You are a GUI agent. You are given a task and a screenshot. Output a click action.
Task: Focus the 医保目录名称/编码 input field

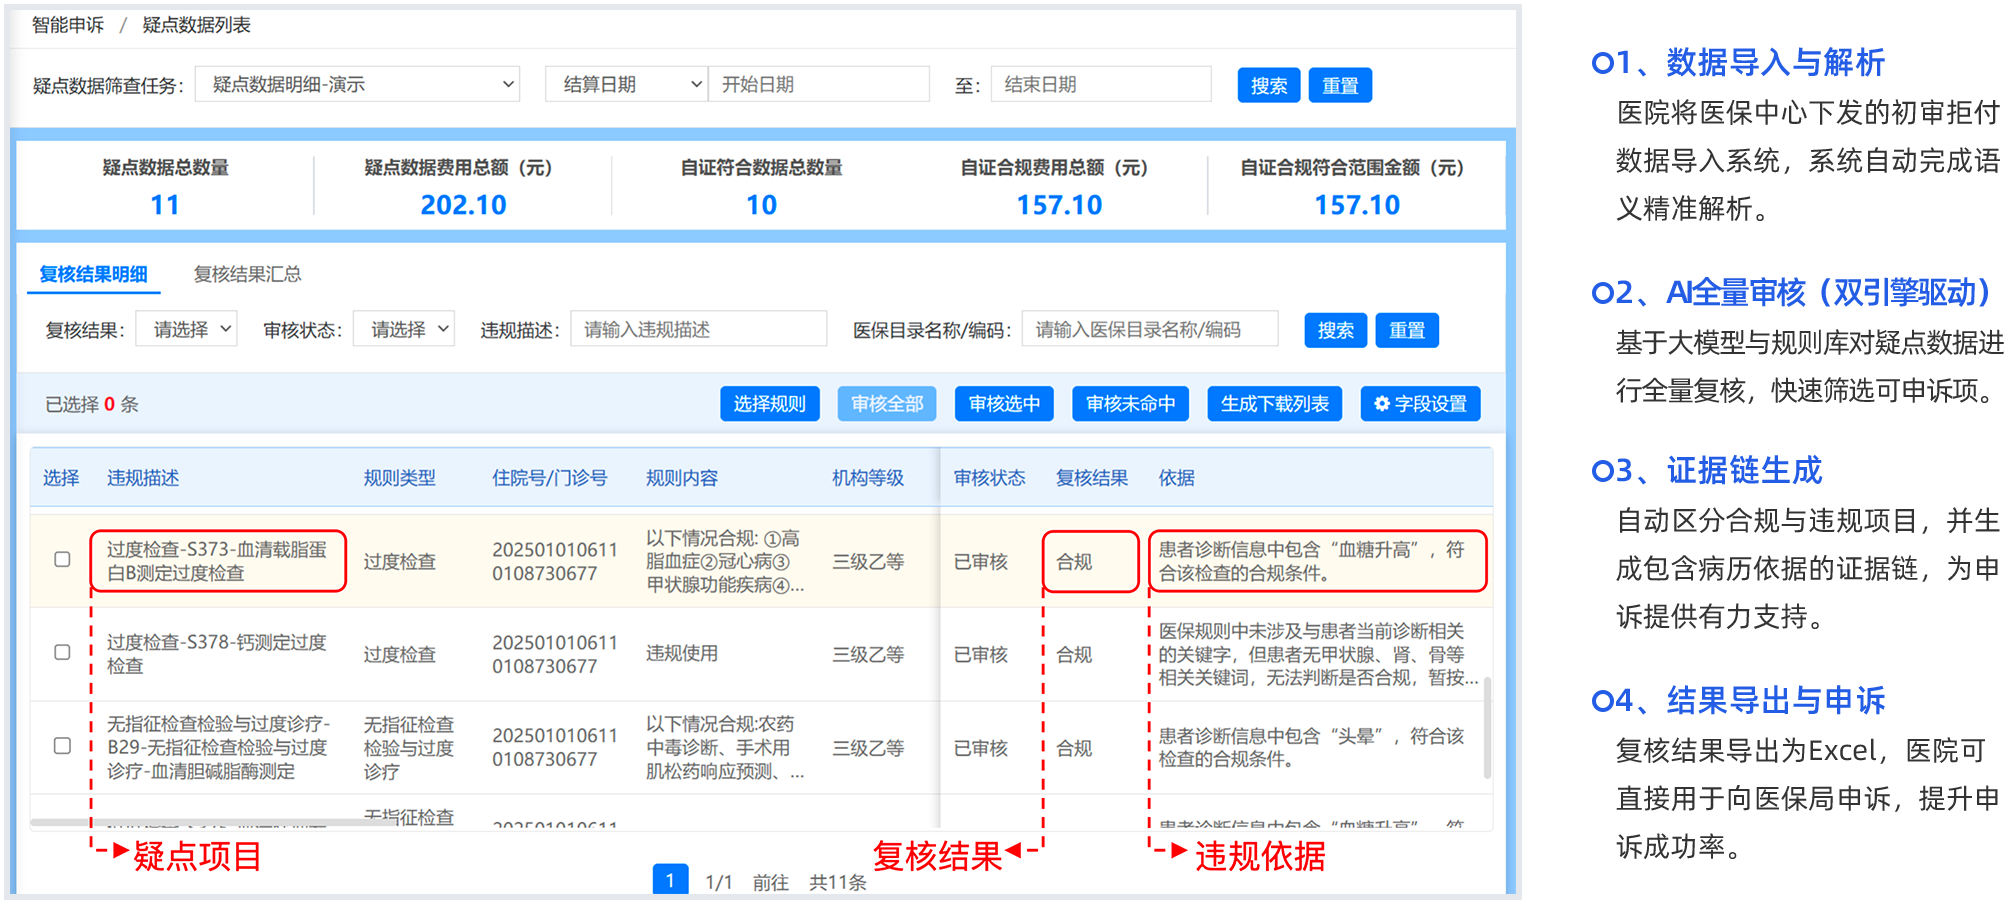pos(1149,329)
